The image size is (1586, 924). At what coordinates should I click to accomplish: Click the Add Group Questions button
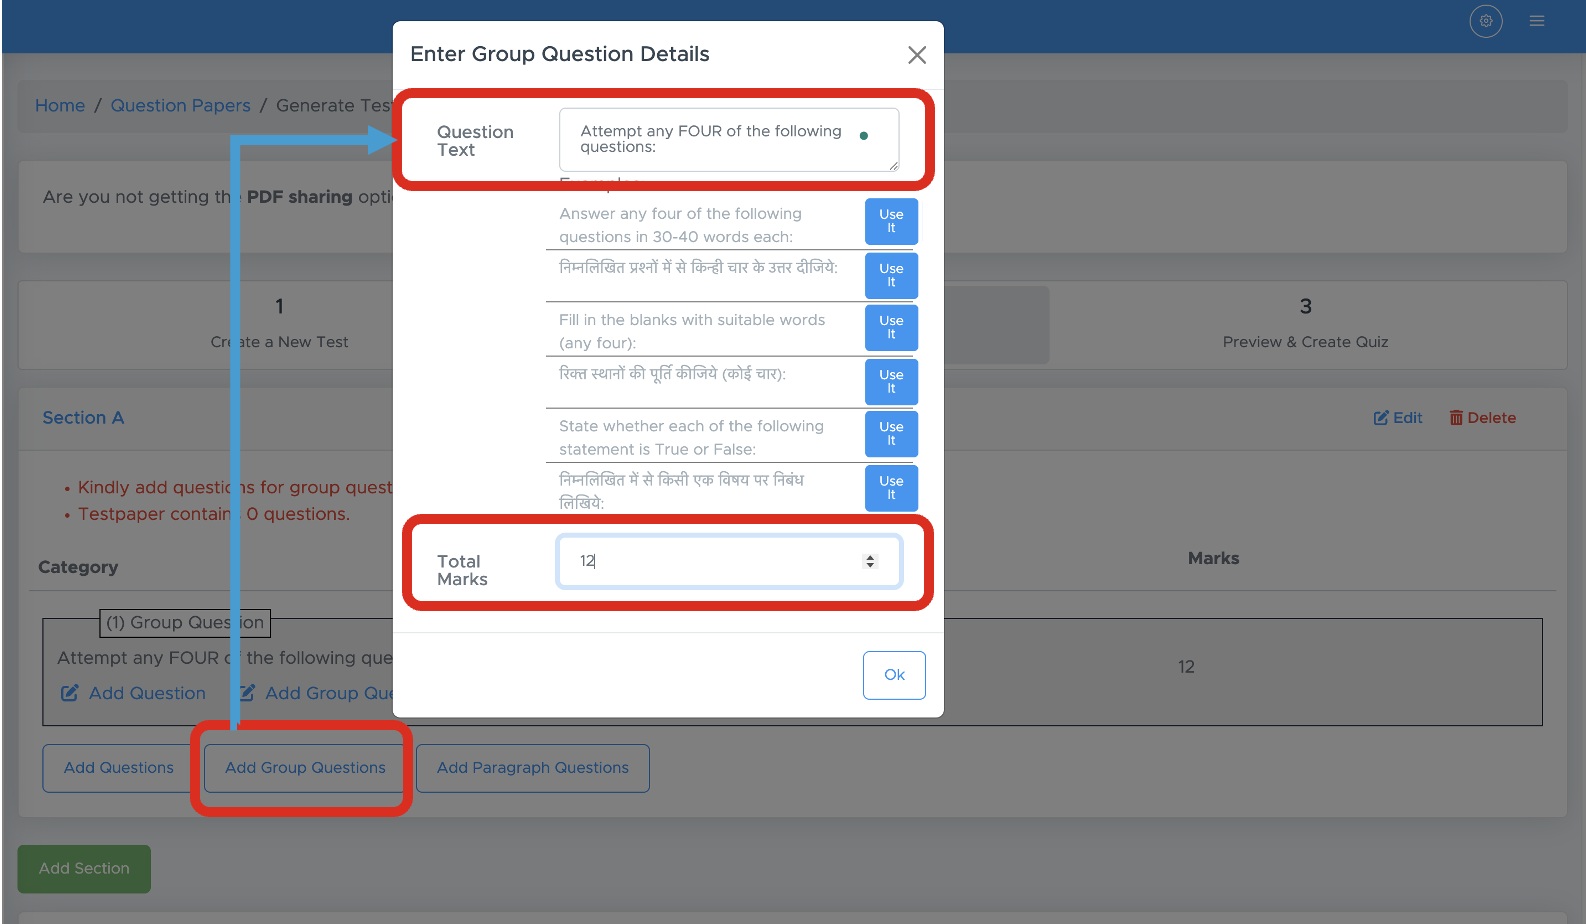point(305,768)
